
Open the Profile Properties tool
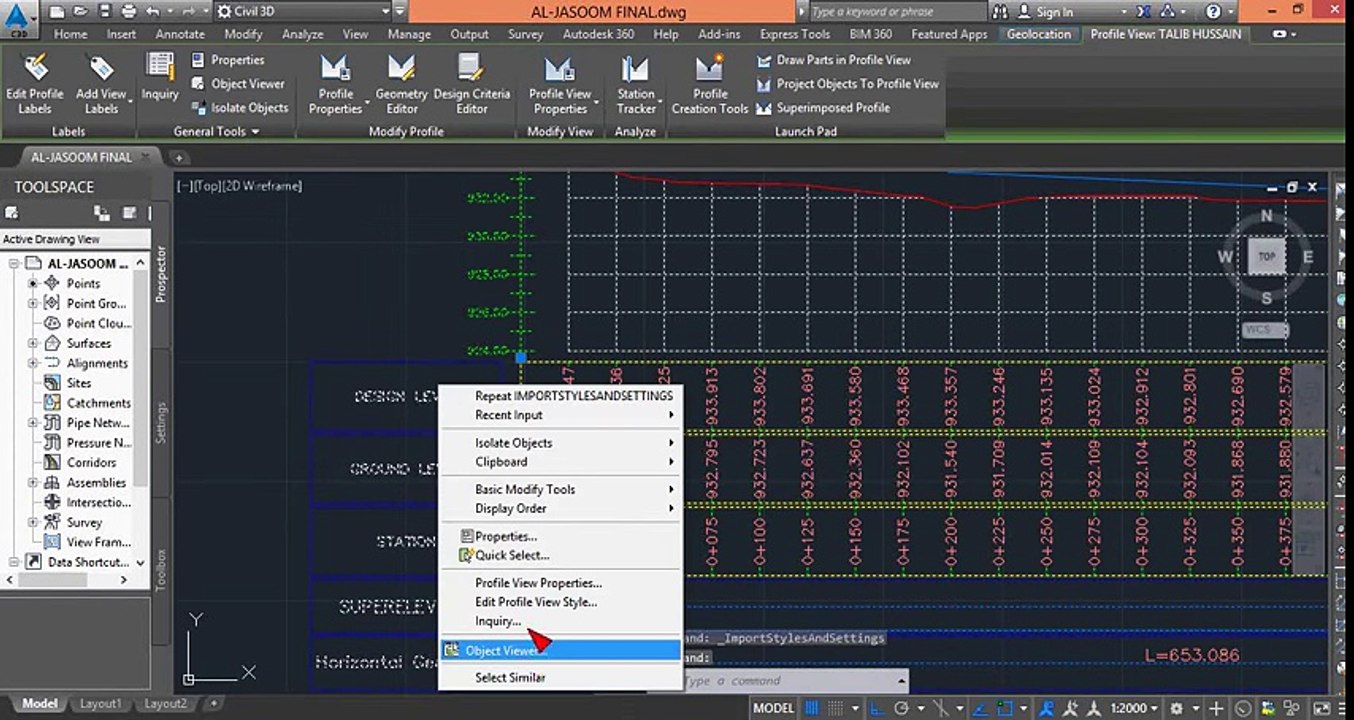[x=336, y=84]
